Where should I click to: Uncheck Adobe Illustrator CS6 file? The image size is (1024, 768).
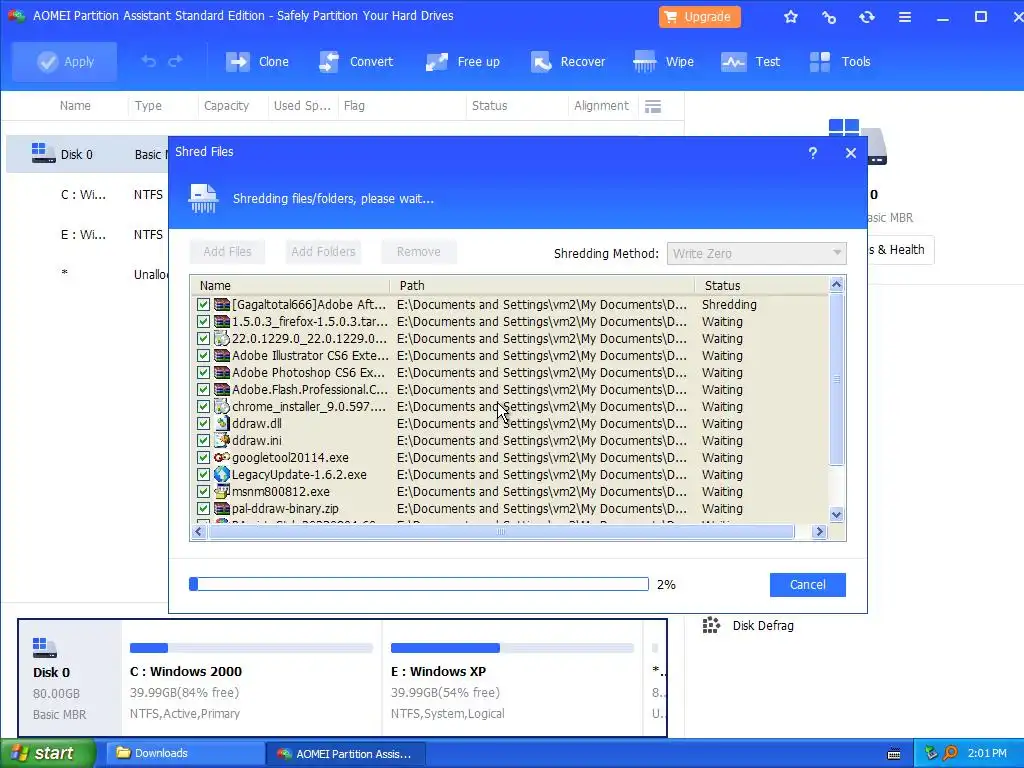point(203,355)
